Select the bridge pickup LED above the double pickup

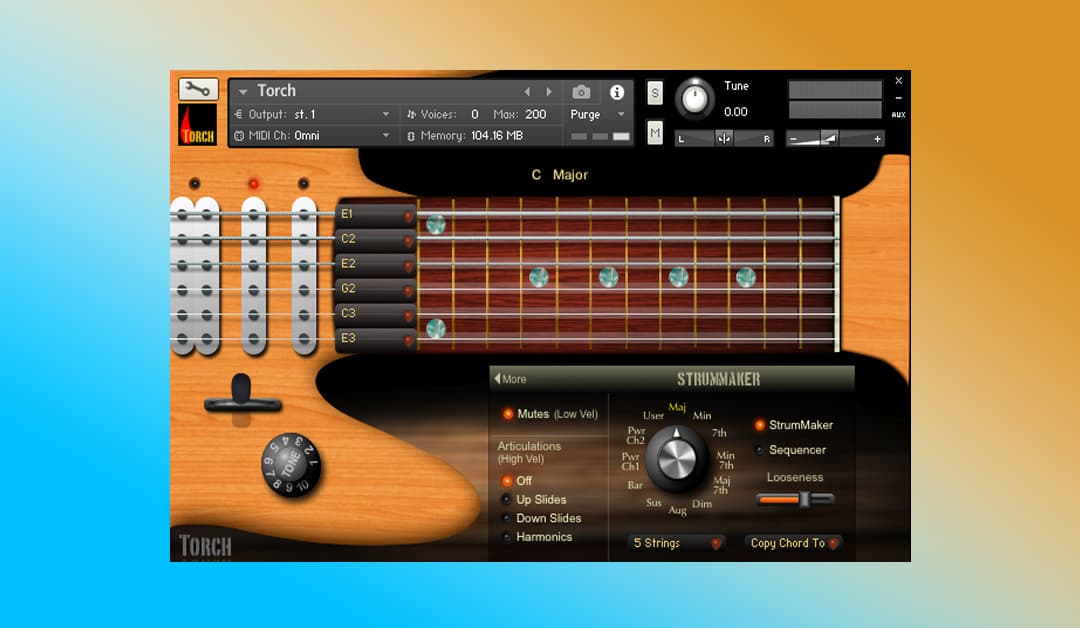(194, 183)
